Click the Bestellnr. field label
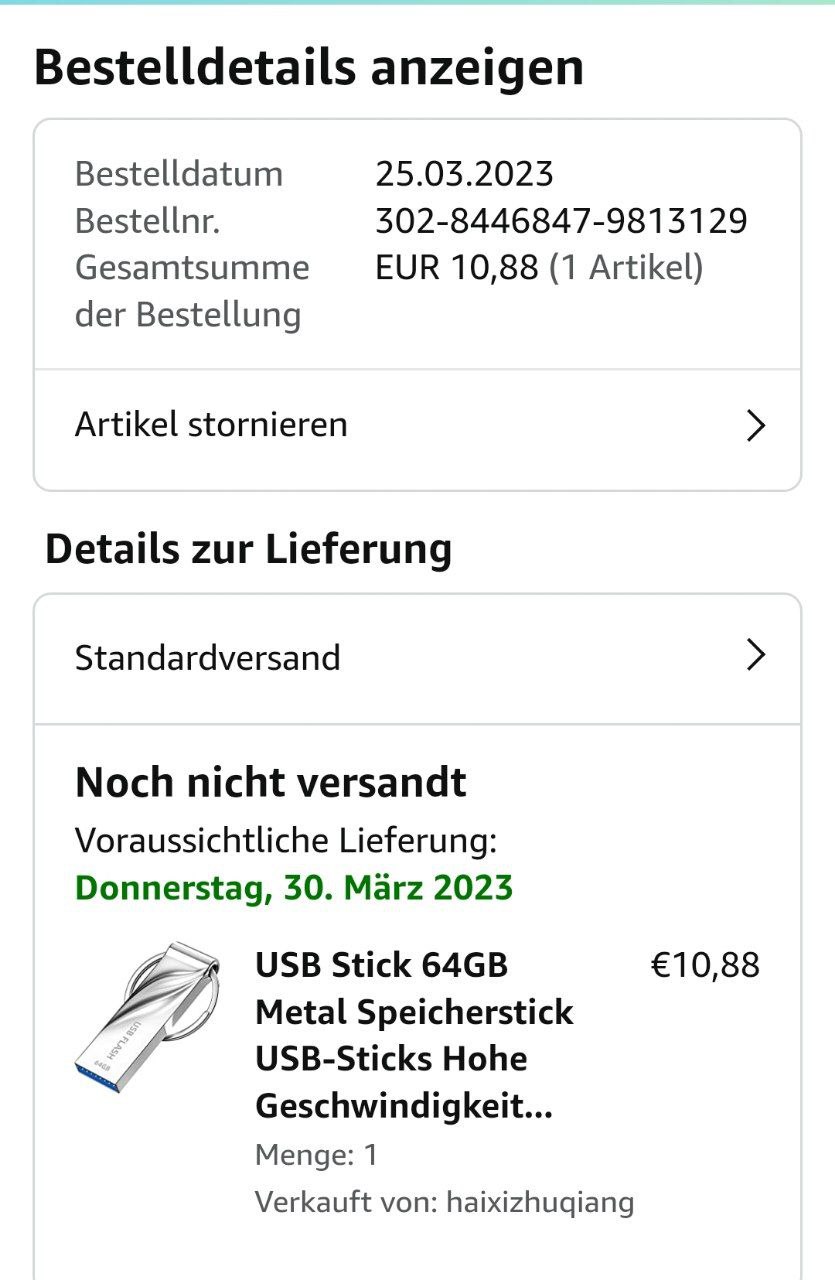835x1280 pixels. coord(147,221)
